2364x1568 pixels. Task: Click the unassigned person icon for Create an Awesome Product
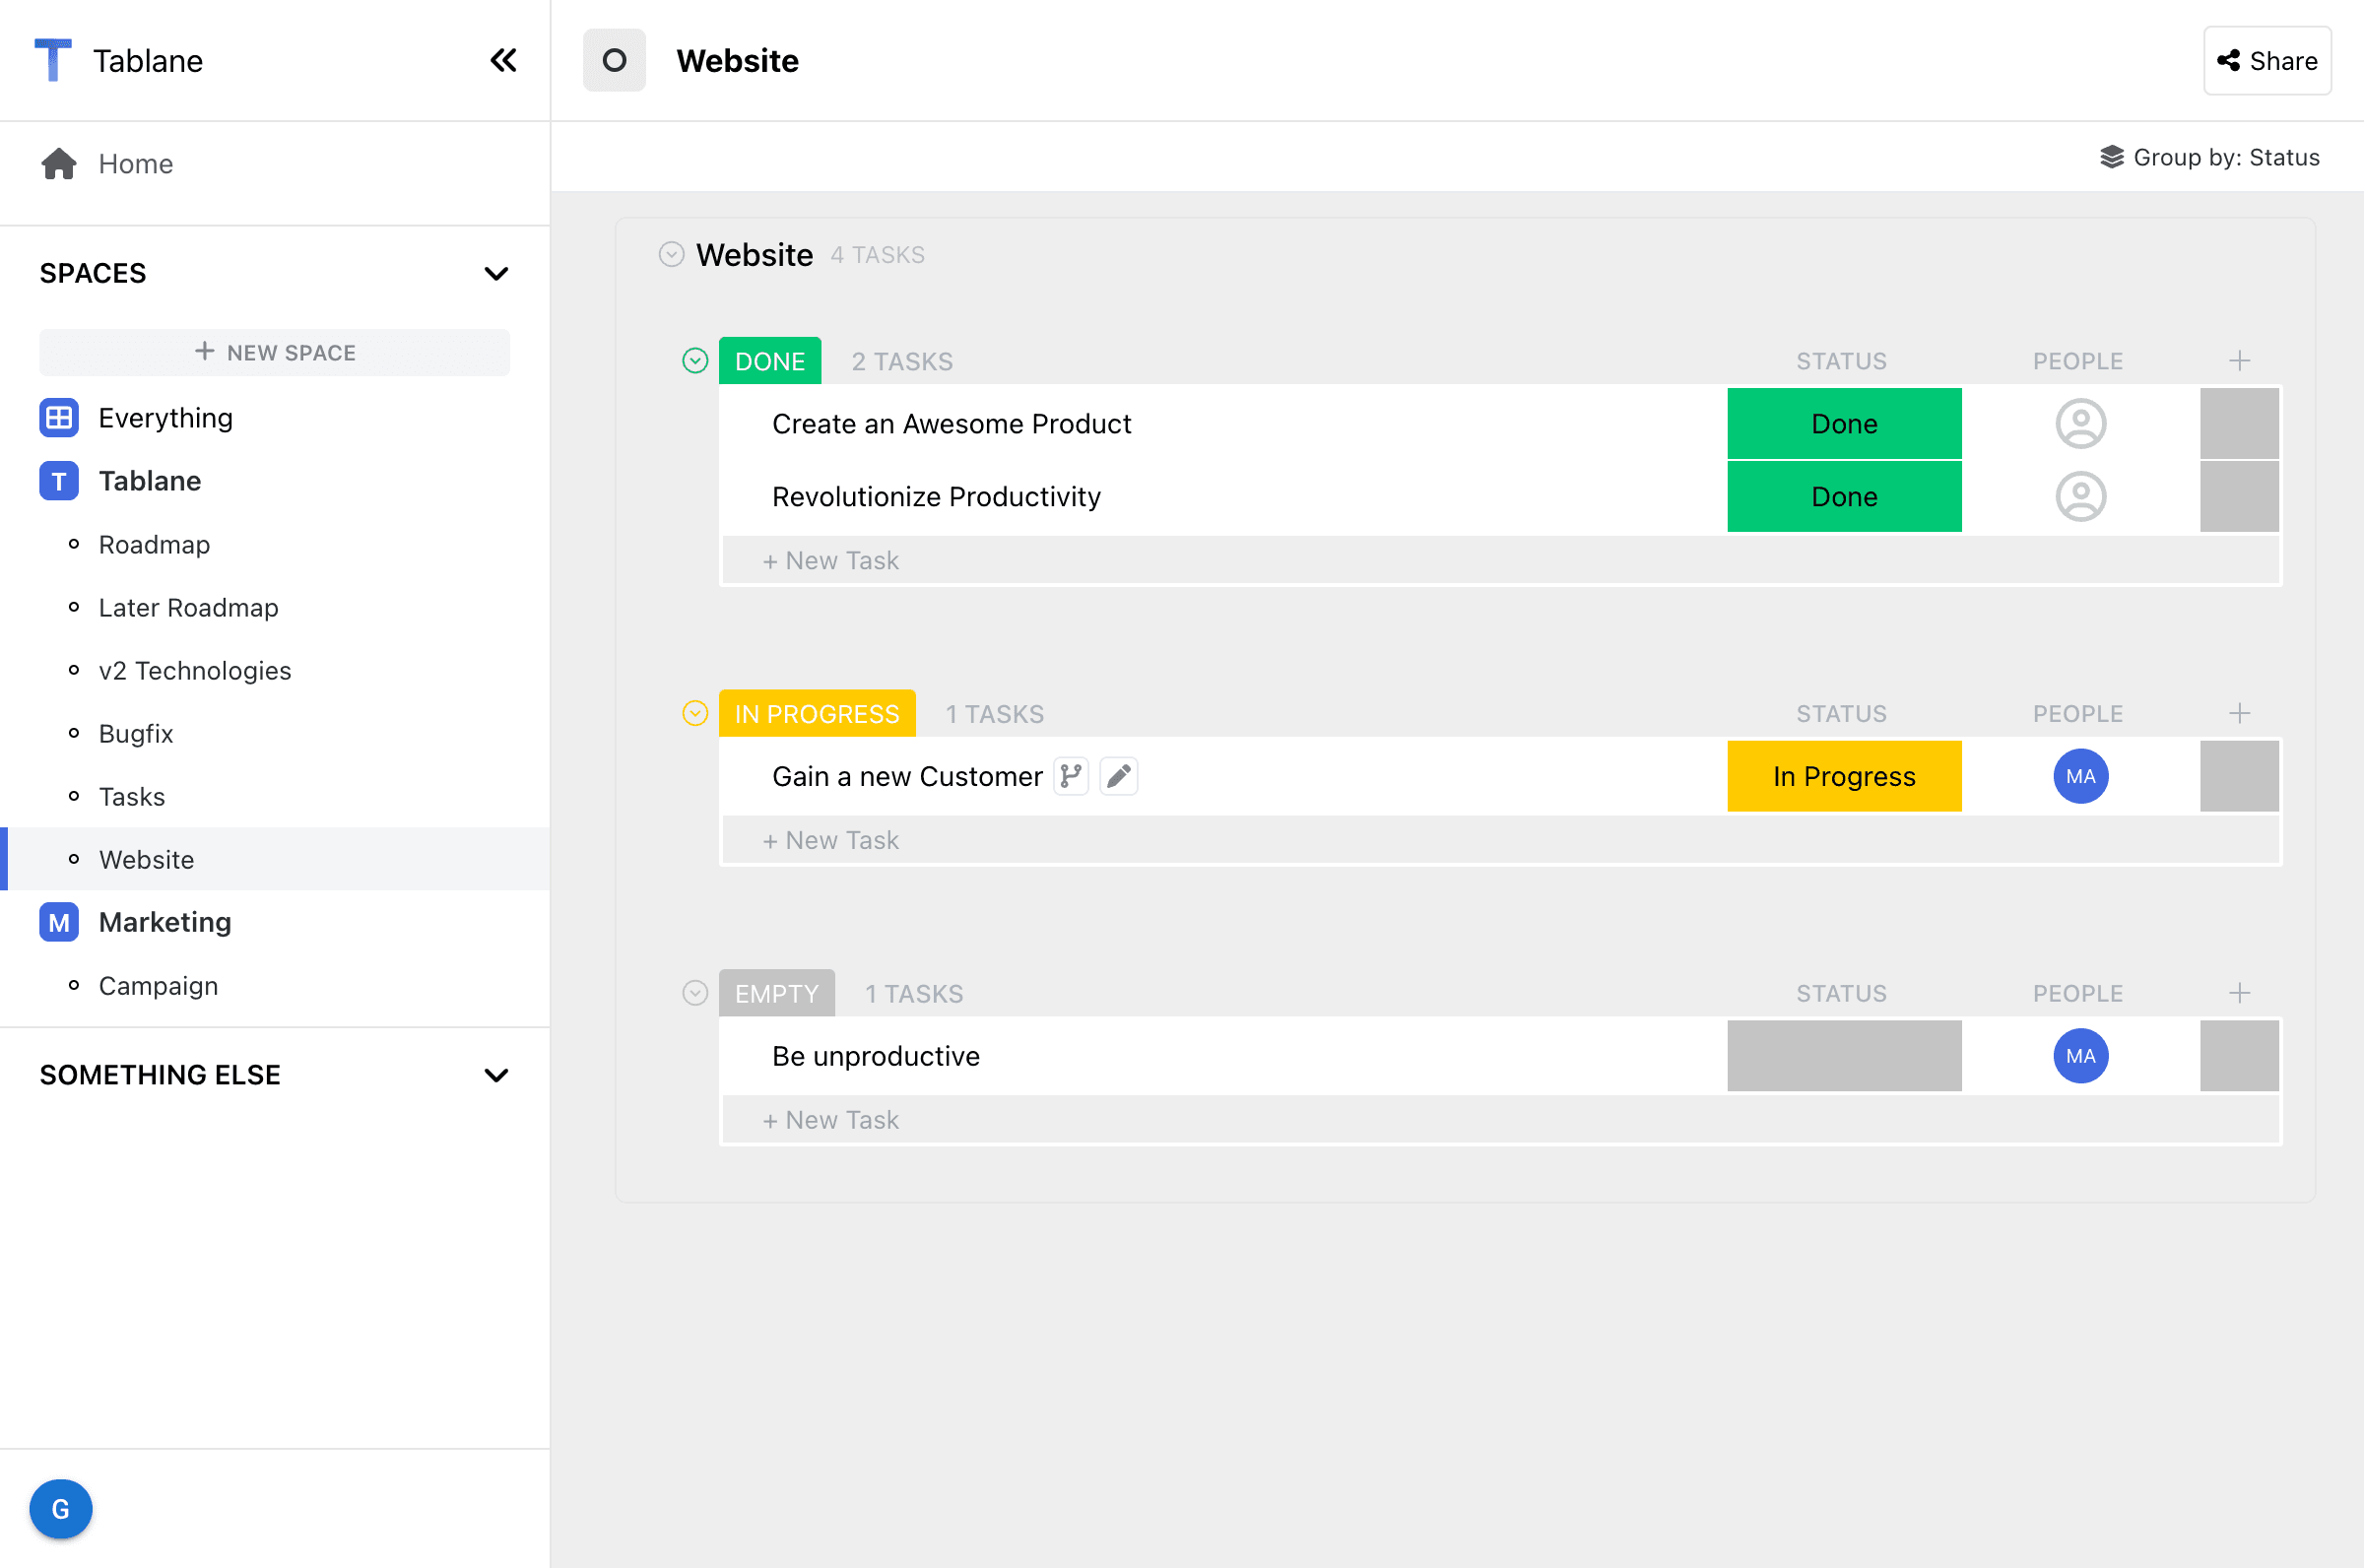click(x=2080, y=424)
